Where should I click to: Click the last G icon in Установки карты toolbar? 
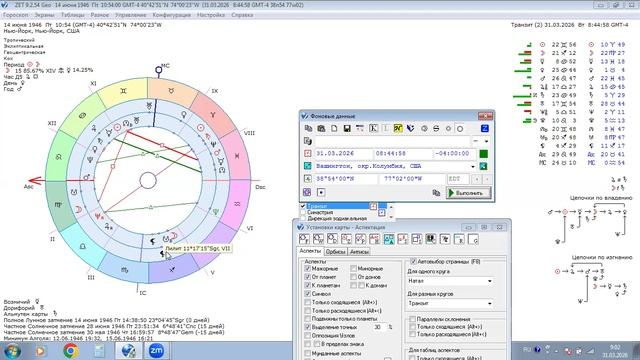pos(473,240)
